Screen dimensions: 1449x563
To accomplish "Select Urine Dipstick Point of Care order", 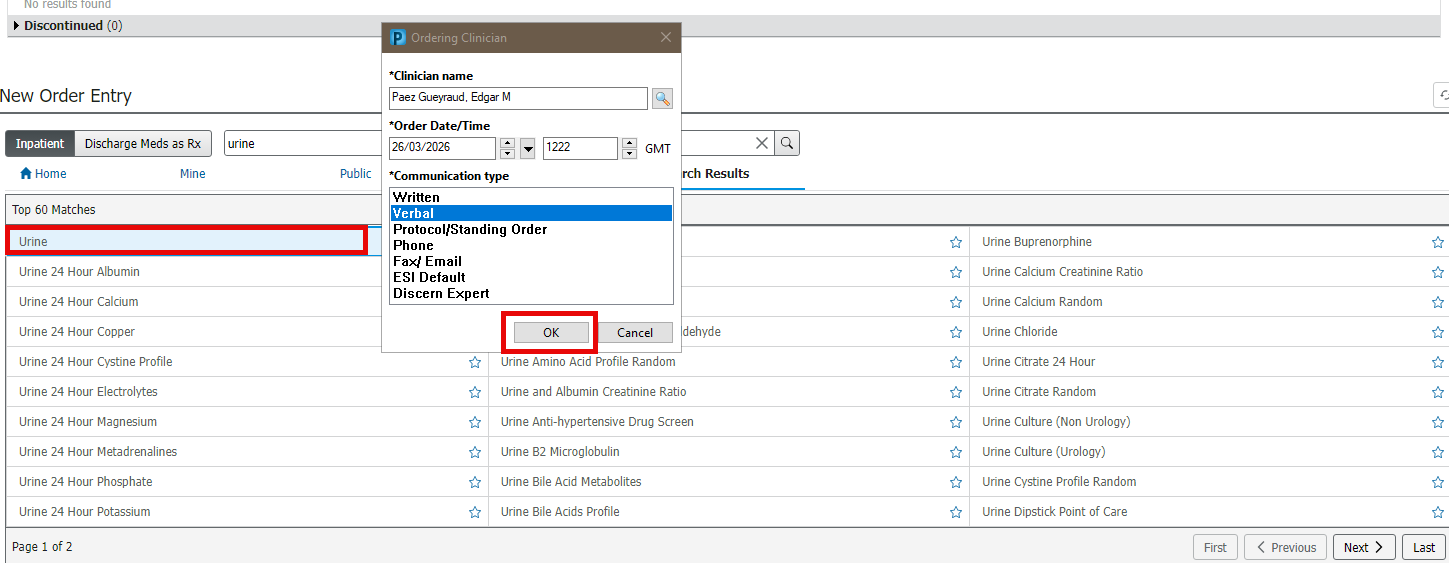I will 1054,512.
